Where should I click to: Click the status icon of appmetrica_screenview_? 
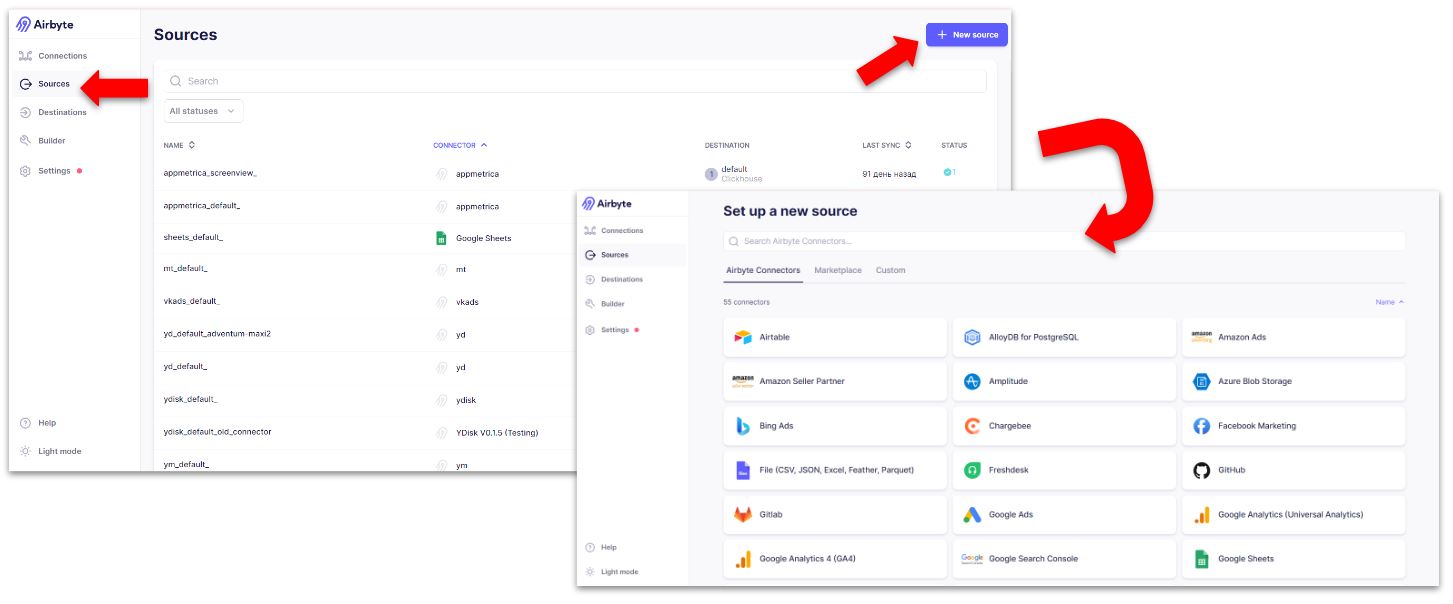pos(948,172)
